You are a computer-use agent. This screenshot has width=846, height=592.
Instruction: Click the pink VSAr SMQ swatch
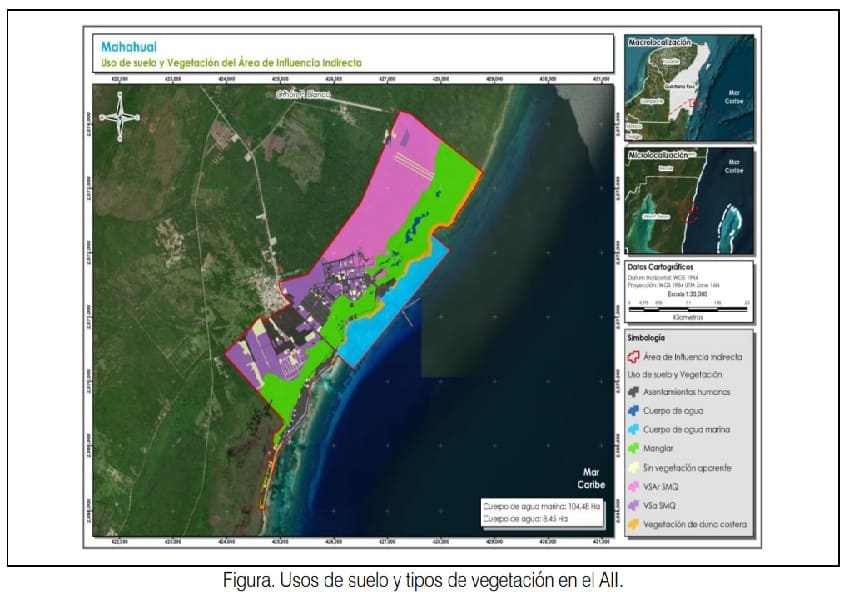pos(633,486)
